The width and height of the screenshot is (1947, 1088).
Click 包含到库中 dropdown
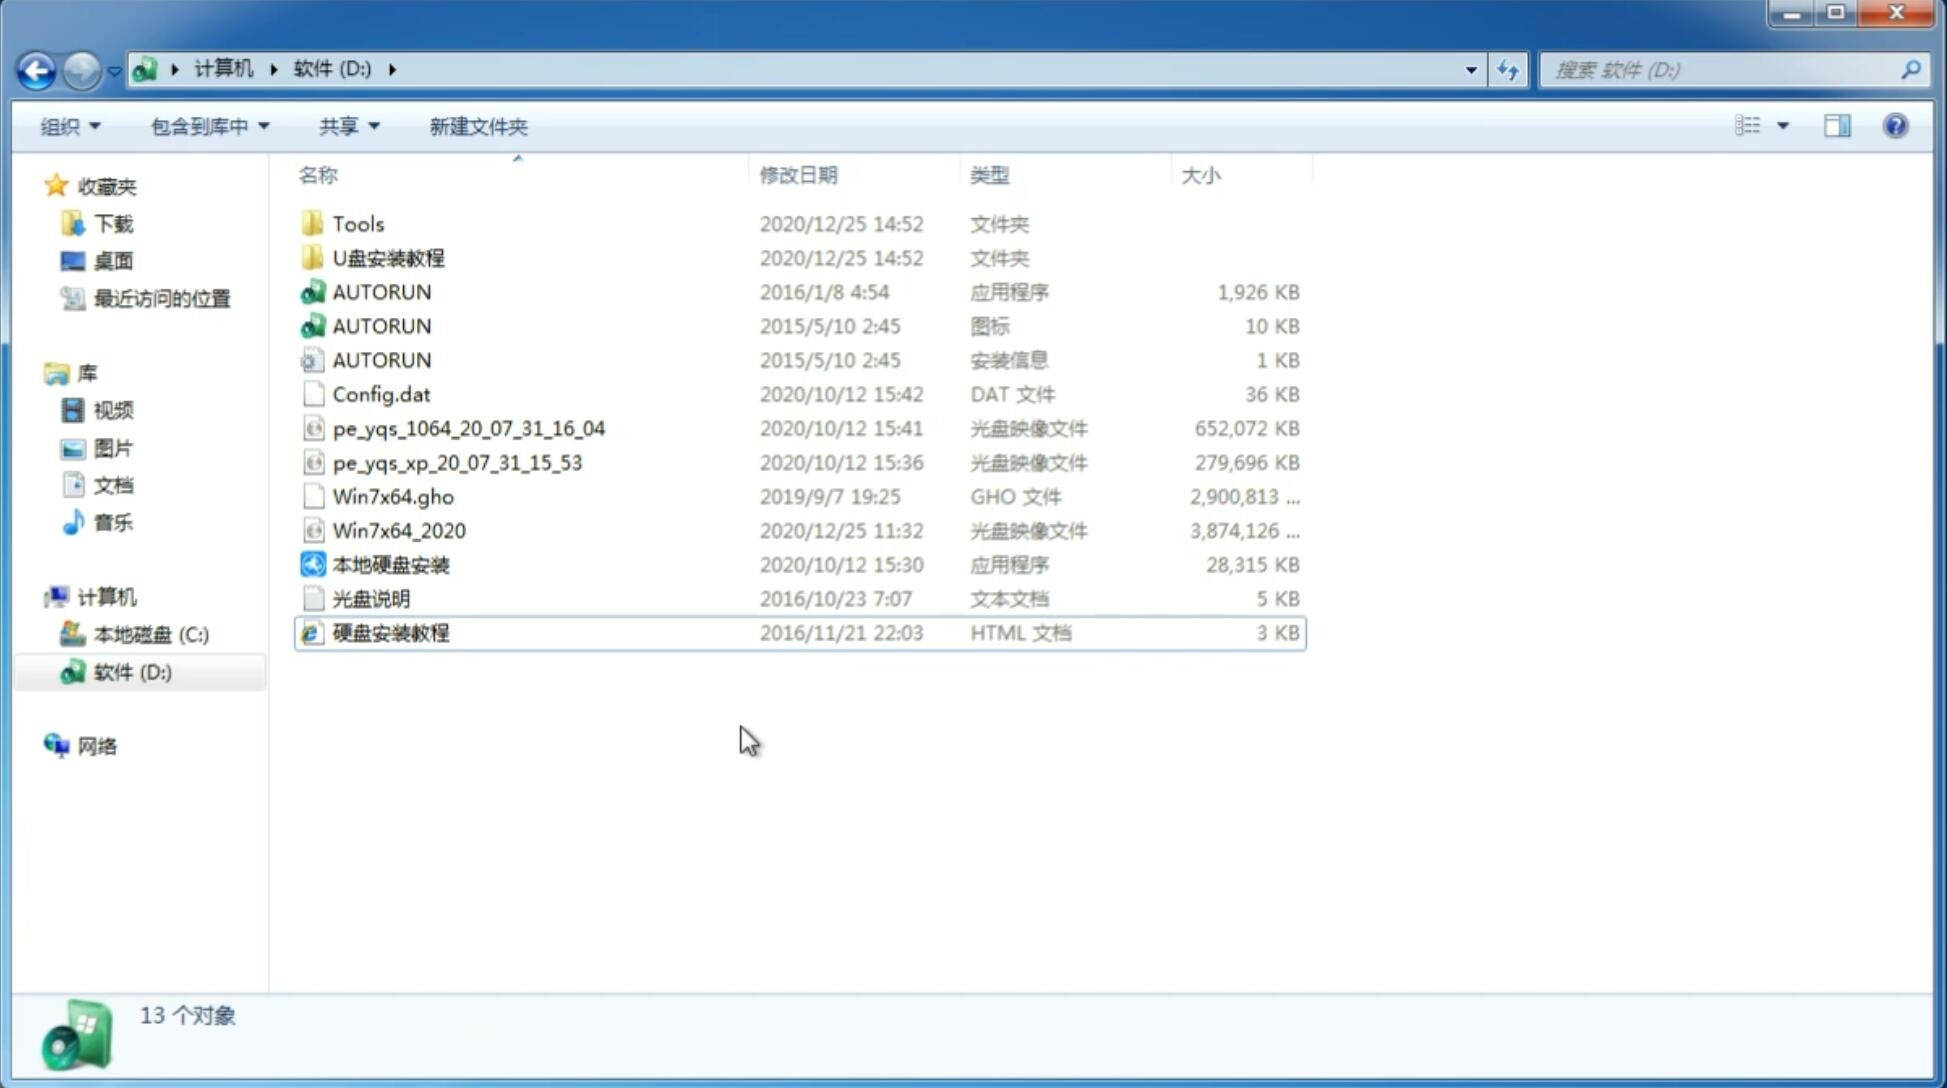point(209,126)
